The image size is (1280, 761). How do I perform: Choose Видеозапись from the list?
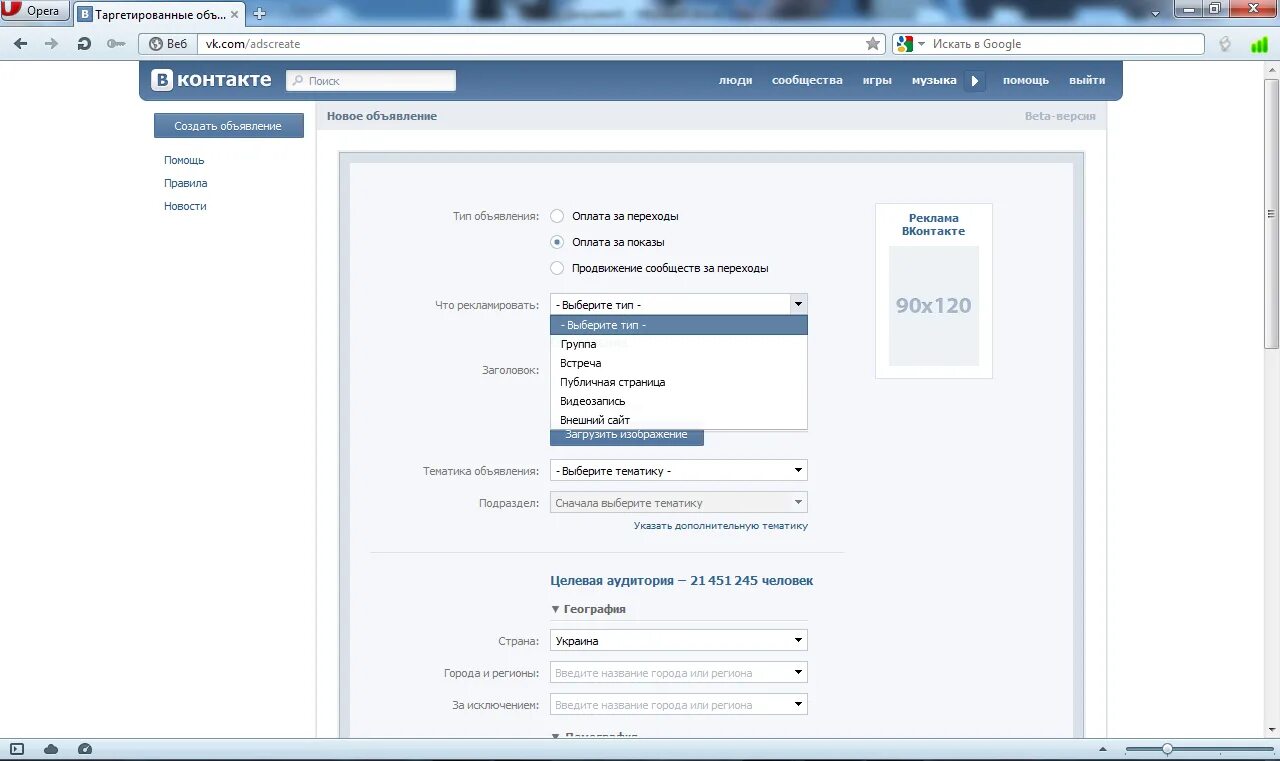coord(678,401)
